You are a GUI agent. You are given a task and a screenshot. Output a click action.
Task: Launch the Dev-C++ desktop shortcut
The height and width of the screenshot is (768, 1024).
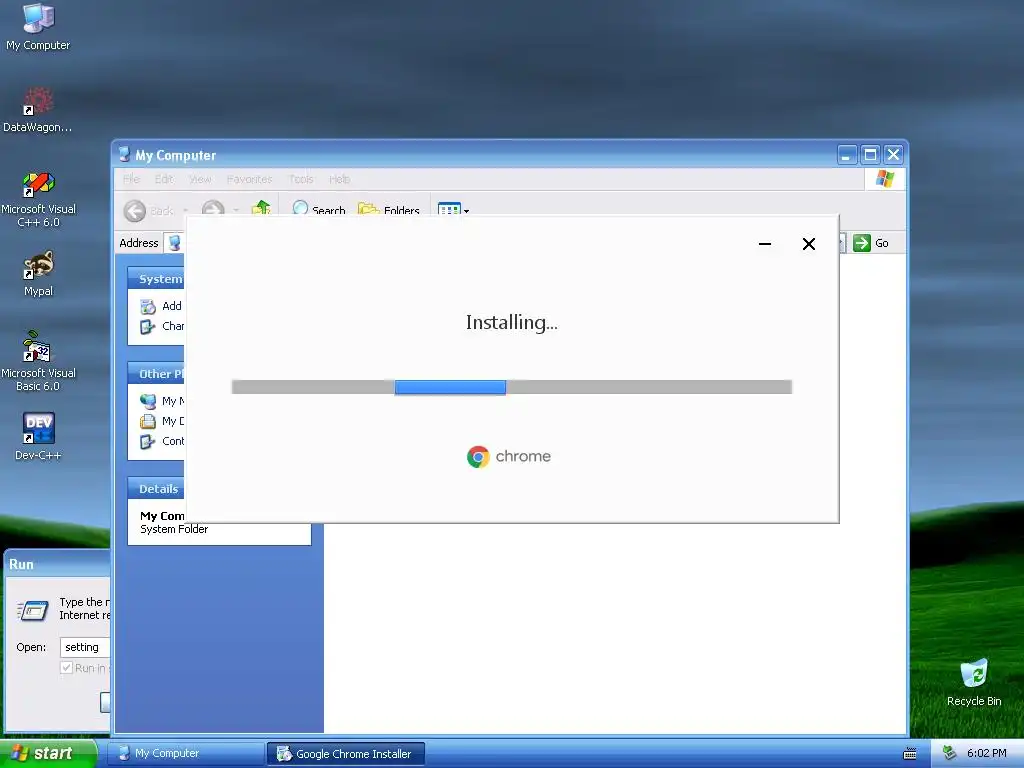pos(38,436)
